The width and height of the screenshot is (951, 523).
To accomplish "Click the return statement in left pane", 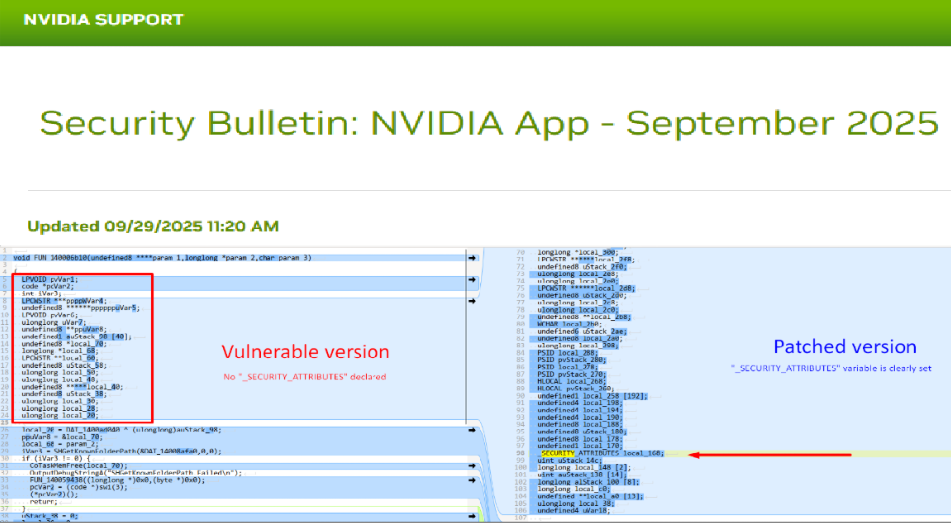I will point(44,502).
